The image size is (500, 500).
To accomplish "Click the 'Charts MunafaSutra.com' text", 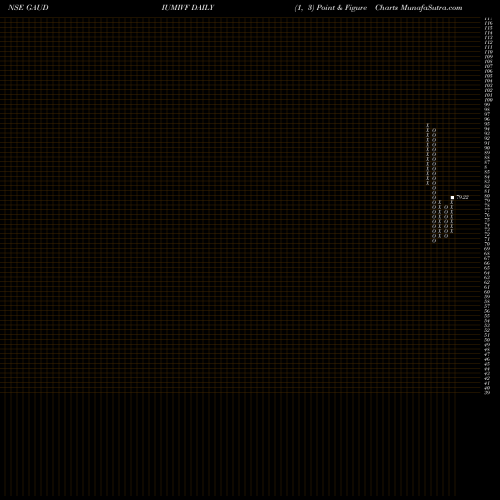I will [x=419, y=8].
